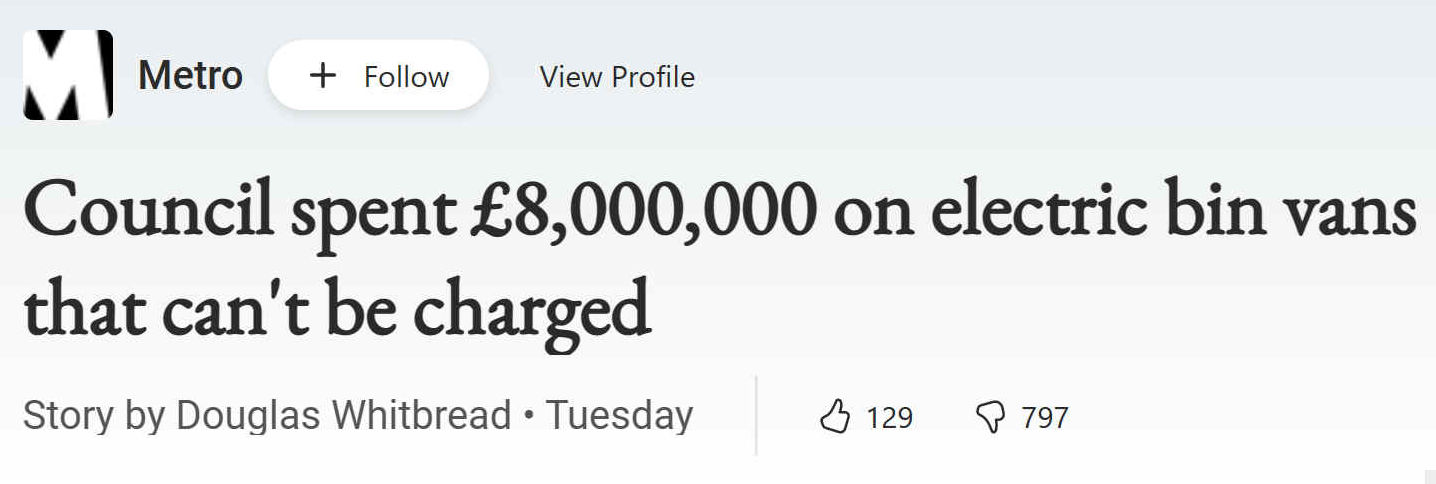This screenshot has height=484, width=1436.
Task: Click the word "Council" in headline
Action: (x=148, y=212)
